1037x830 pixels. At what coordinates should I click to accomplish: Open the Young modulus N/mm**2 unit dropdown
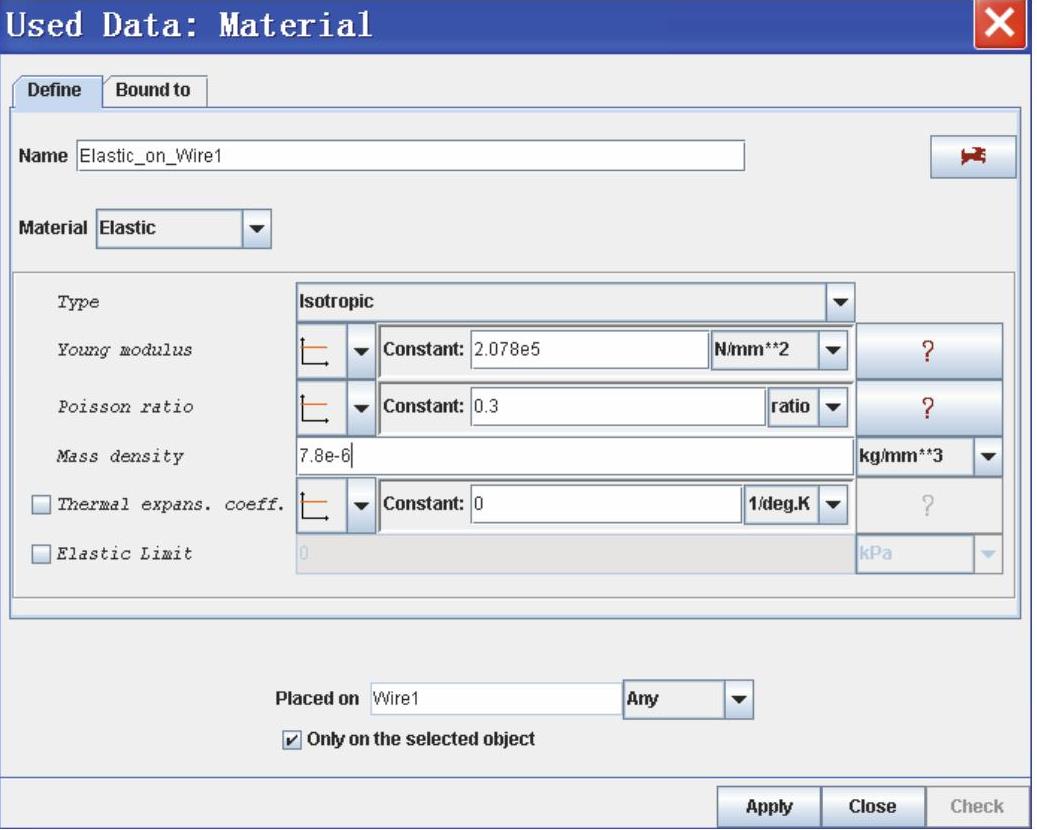(831, 351)
